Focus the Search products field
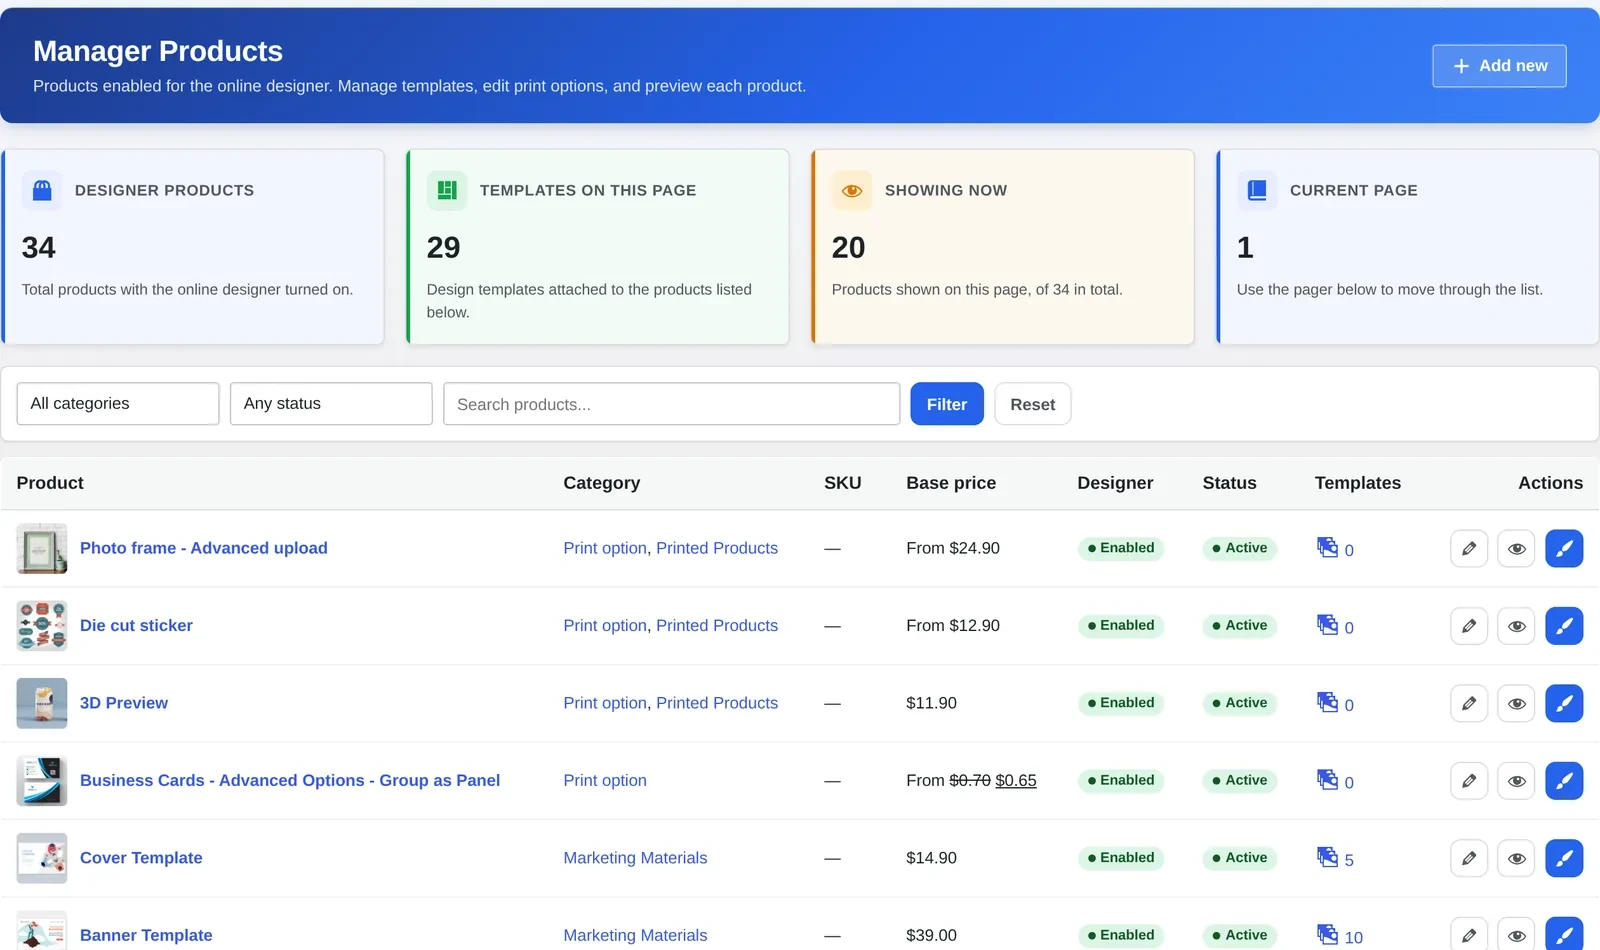This screenshot has width=1600, height=950. [672, 404]
